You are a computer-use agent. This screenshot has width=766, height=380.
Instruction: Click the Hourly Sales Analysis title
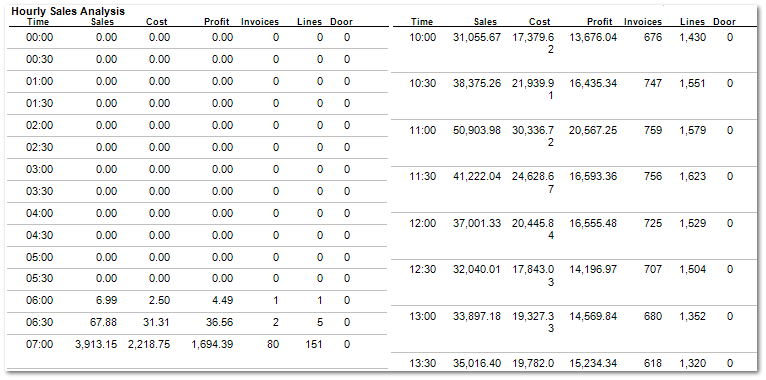click(x=67, y=11)
